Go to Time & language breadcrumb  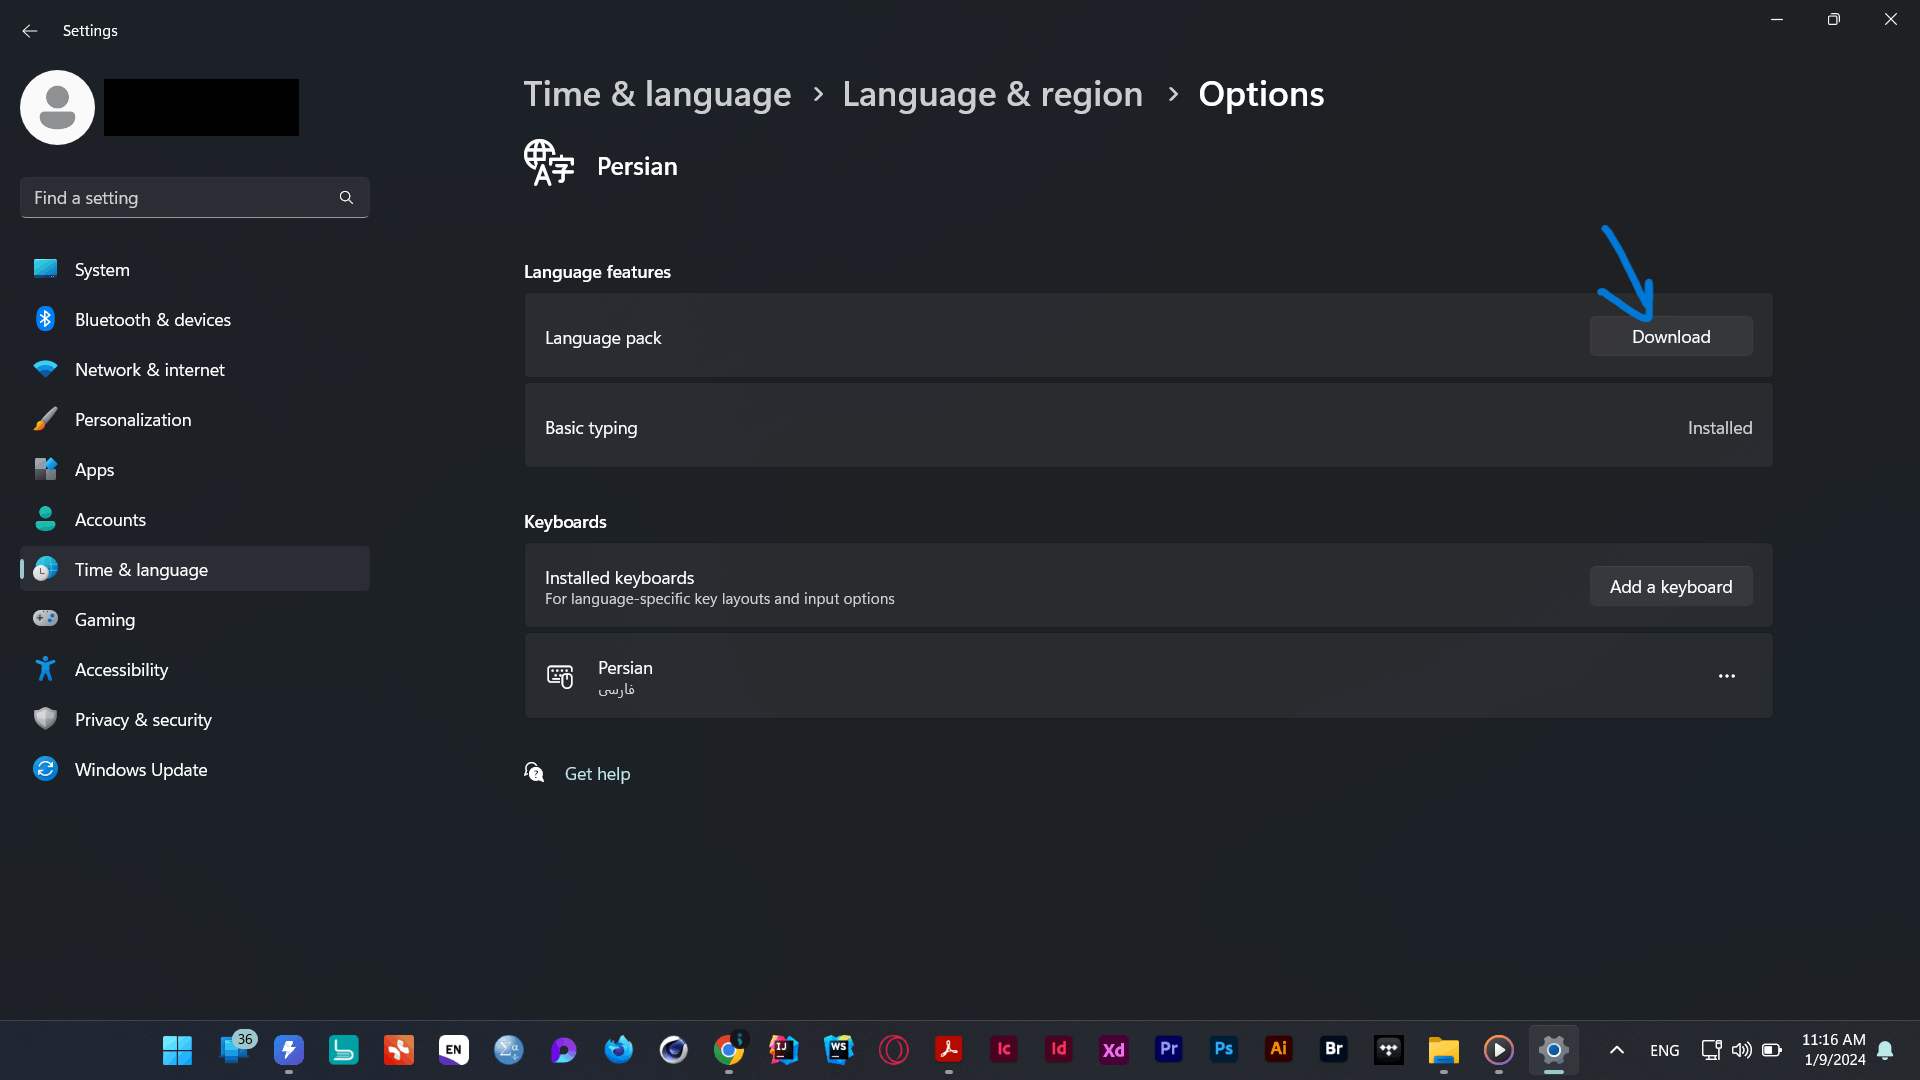tap(657, 94)
